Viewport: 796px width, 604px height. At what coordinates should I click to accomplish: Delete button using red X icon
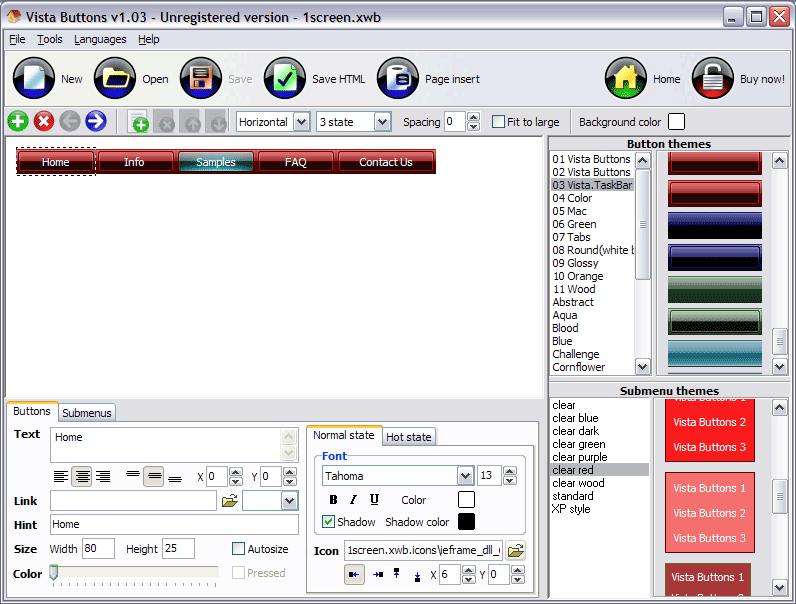click(x=44, y=121)
